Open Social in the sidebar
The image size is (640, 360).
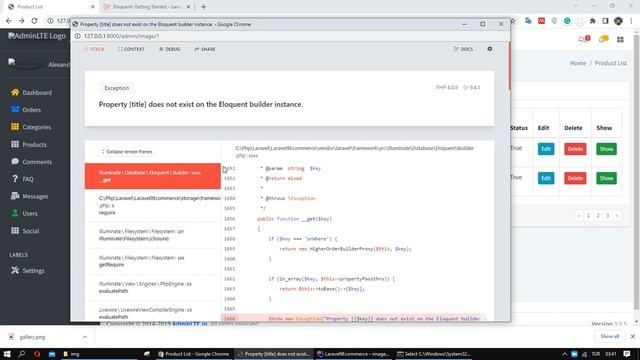pyautogui.click(x=25, y=231)
